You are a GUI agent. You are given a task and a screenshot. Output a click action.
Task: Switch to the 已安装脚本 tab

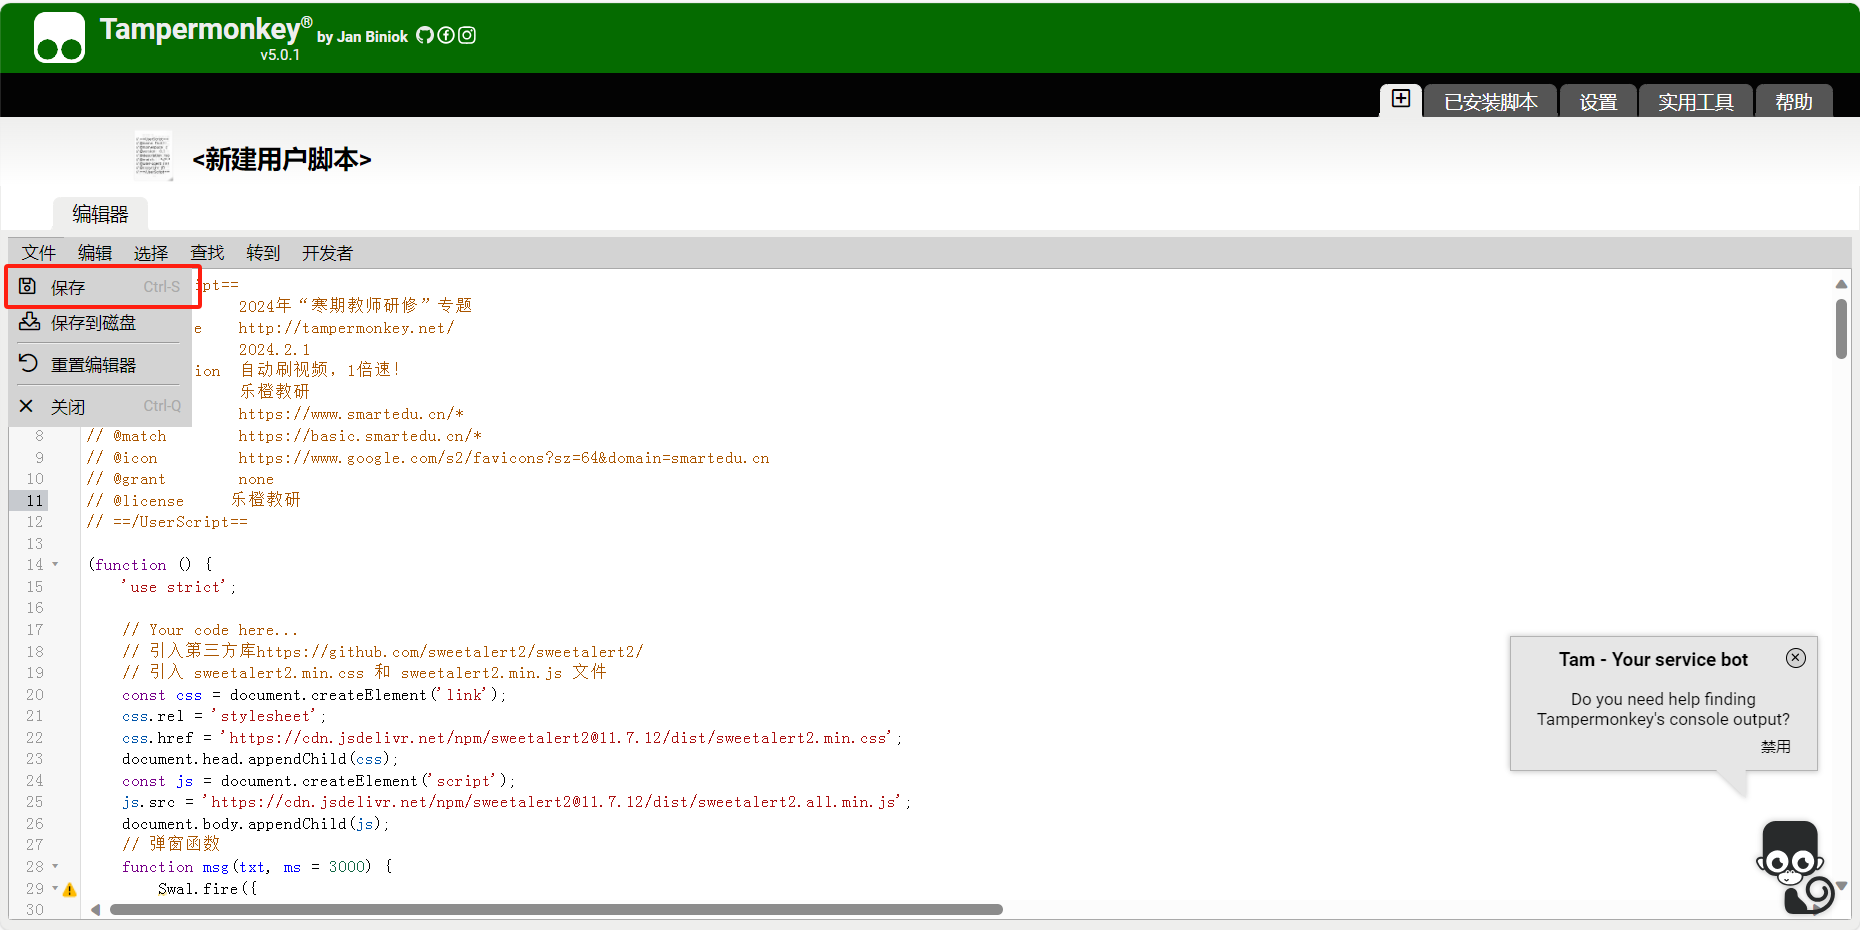pyautogui.click(x=1490, y=101)
